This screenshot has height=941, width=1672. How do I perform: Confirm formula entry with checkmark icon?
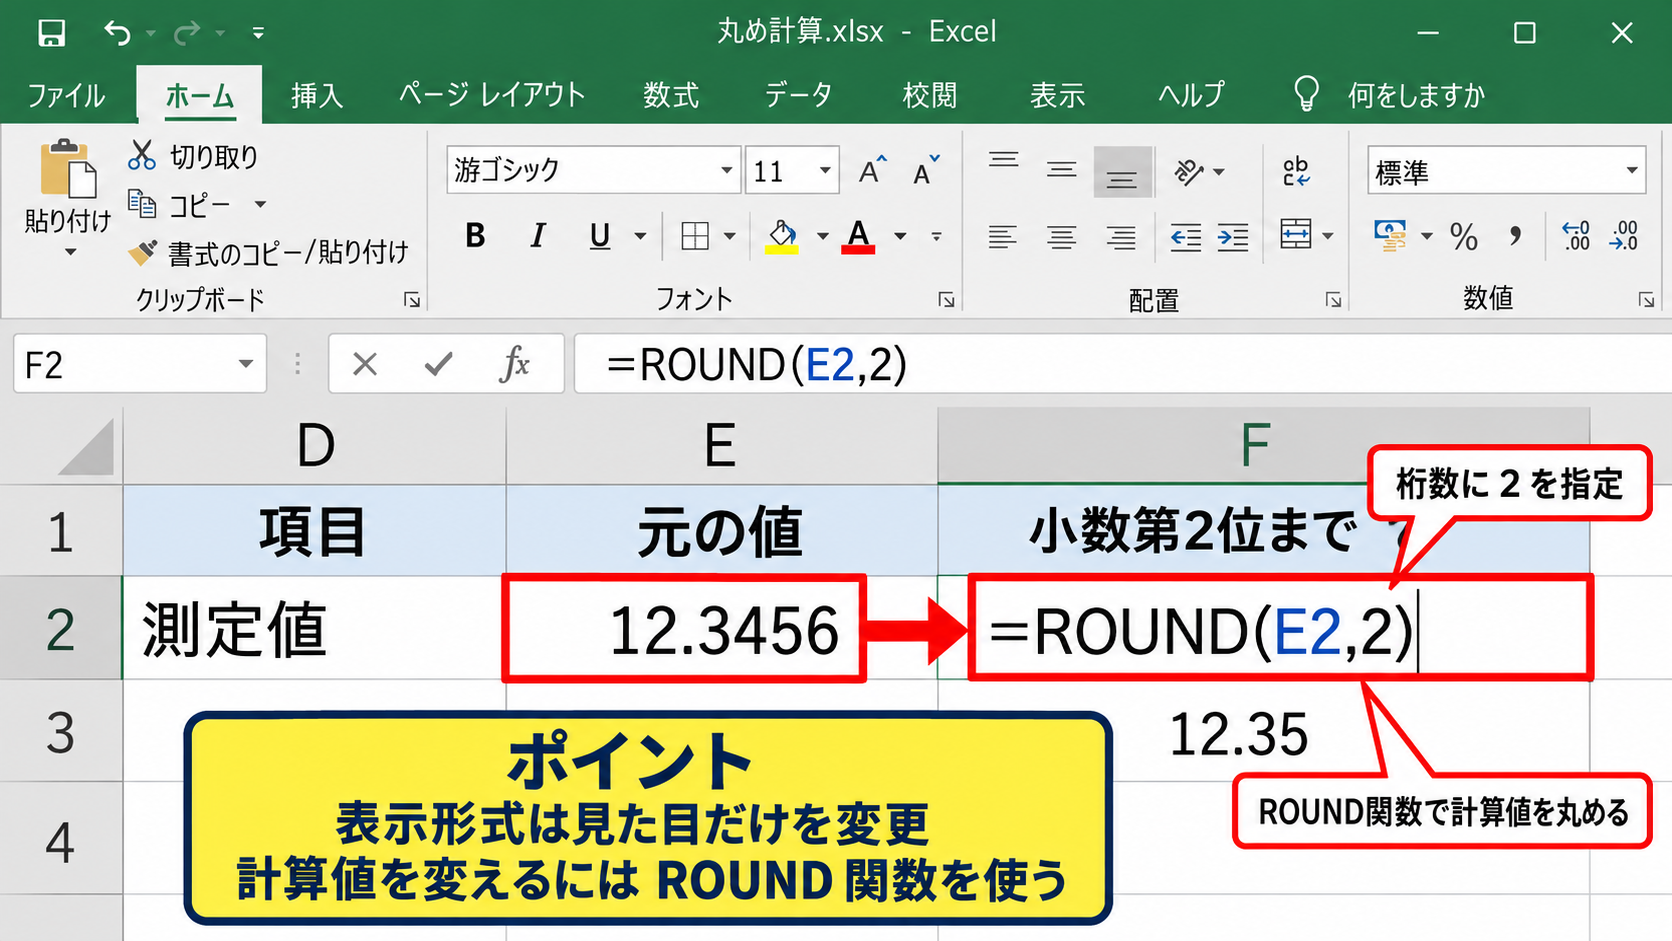[438, 364]
